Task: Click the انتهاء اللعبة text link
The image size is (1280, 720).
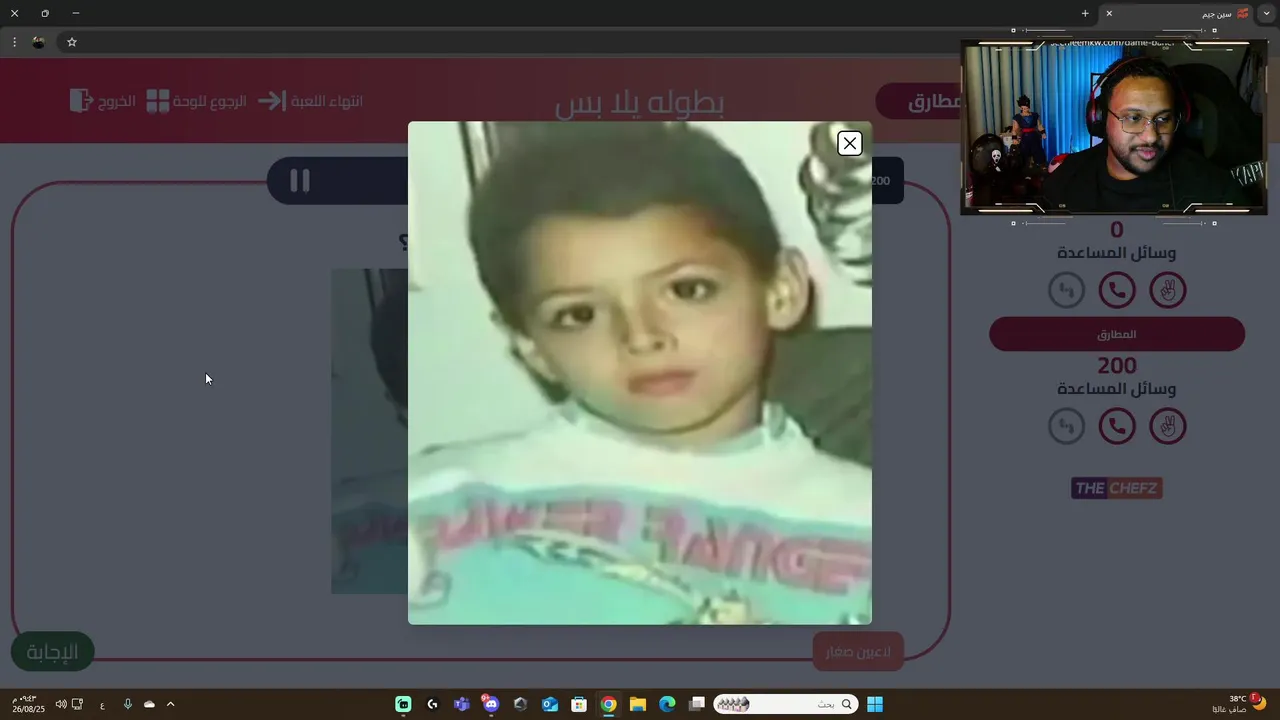Action: pyautogui.click(x=327, y=101)
